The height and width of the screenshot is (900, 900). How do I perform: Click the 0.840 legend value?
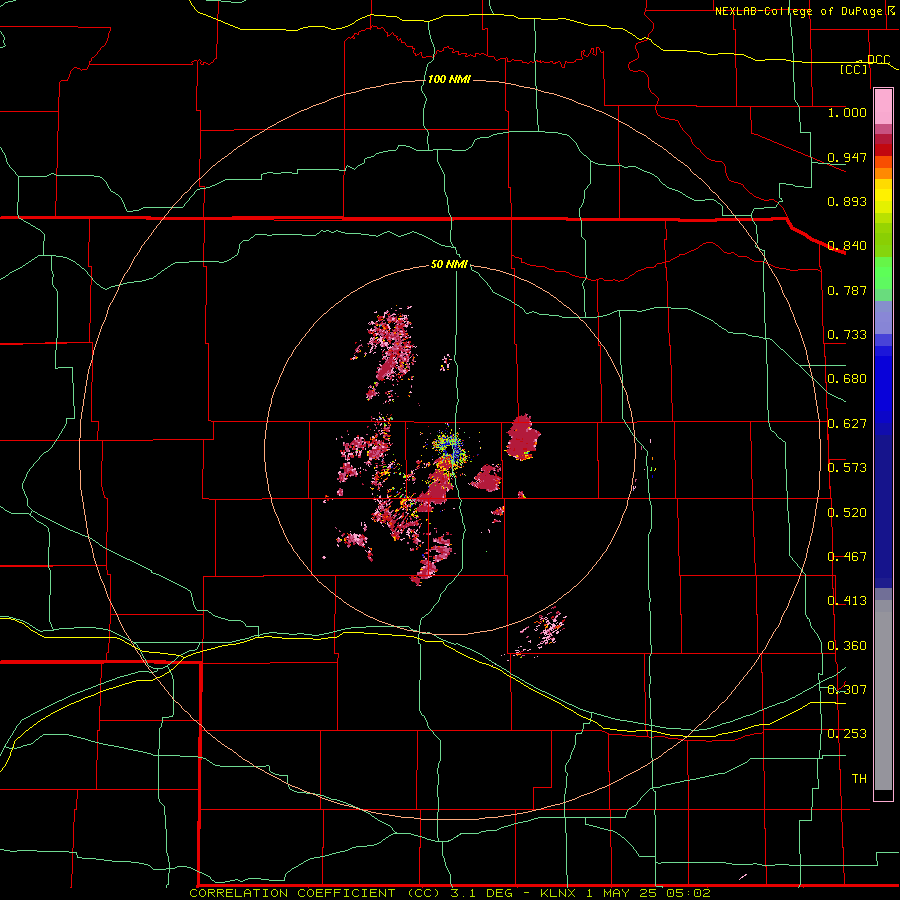847,245
